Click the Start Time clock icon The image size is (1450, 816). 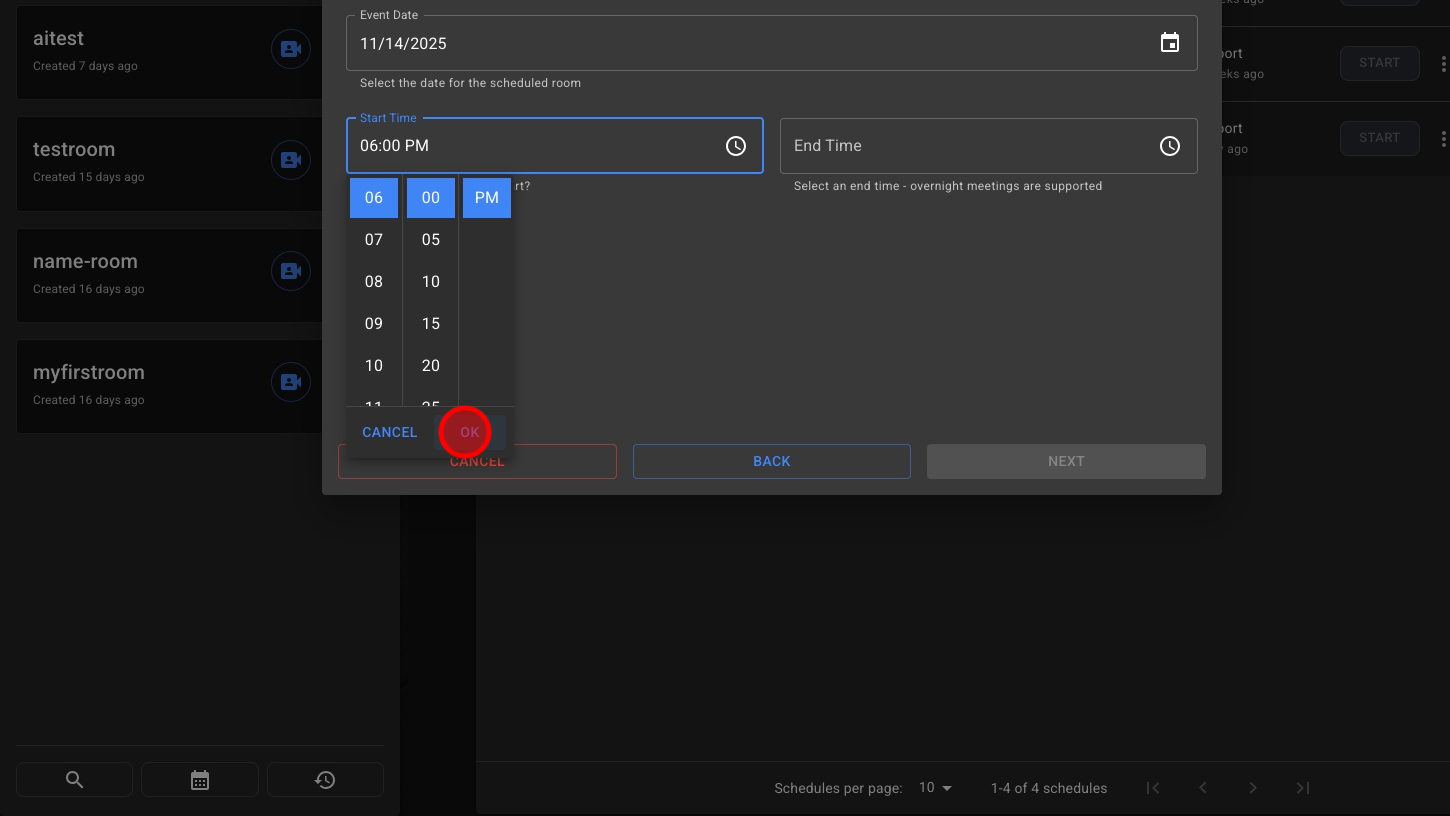735,146
